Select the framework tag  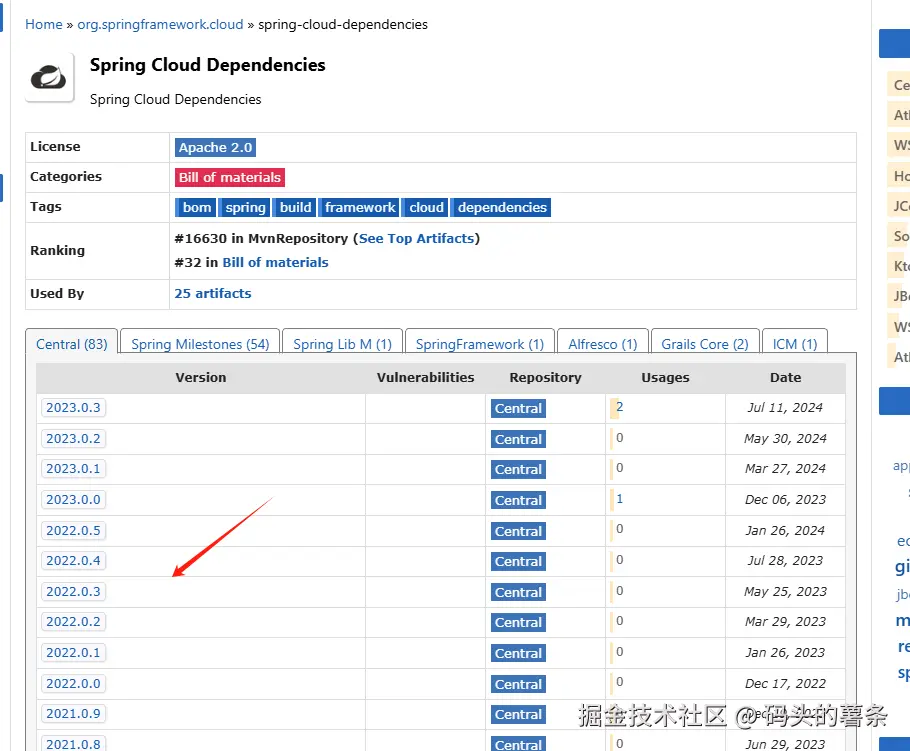(x=359, y=208)
